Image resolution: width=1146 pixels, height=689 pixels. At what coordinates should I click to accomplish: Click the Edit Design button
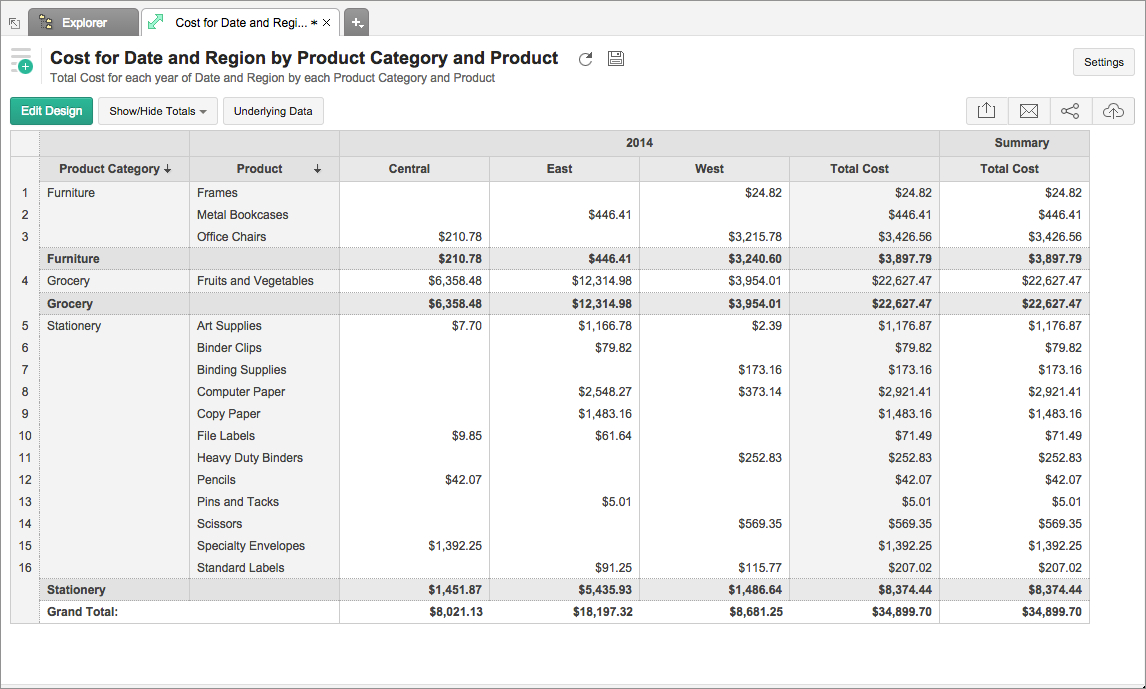(x=51, y=111)
